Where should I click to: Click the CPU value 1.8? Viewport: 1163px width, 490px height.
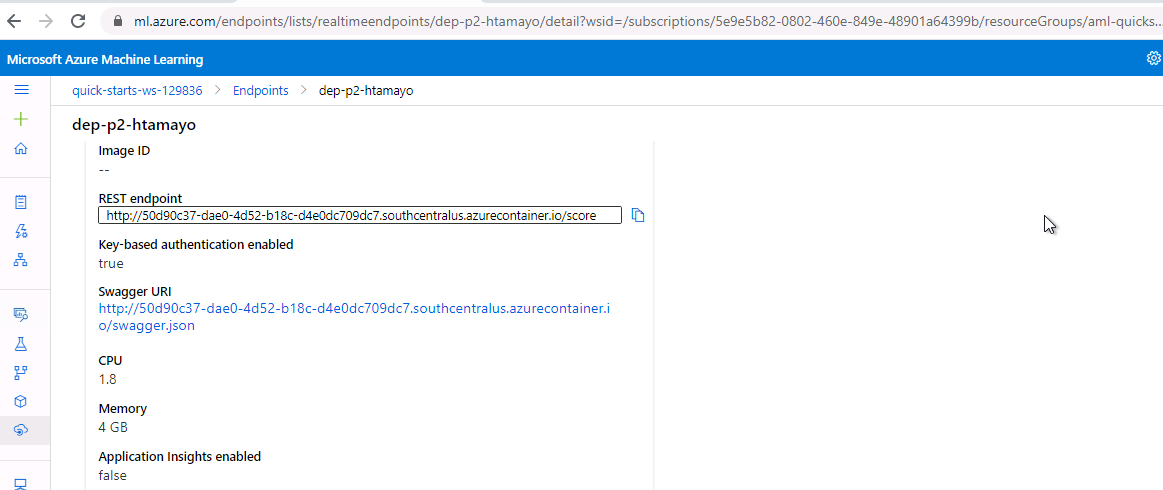click(108, 380)
